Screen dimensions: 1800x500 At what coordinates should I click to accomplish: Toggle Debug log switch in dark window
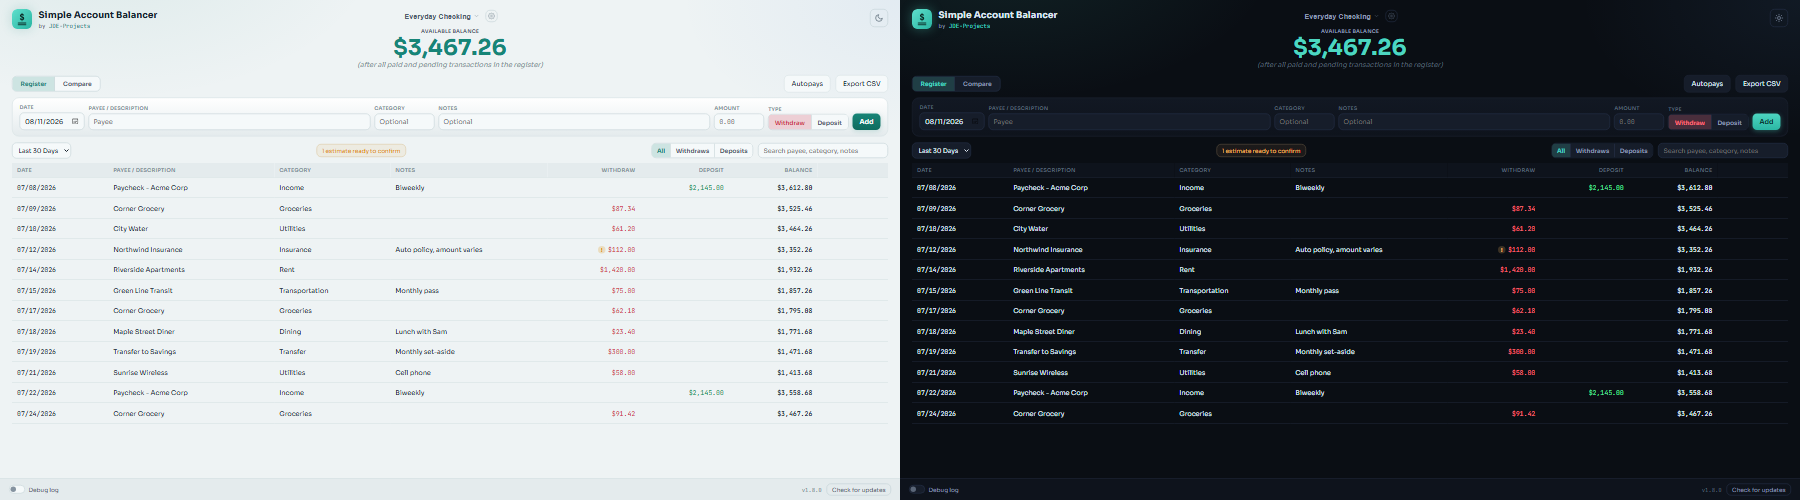916,489
